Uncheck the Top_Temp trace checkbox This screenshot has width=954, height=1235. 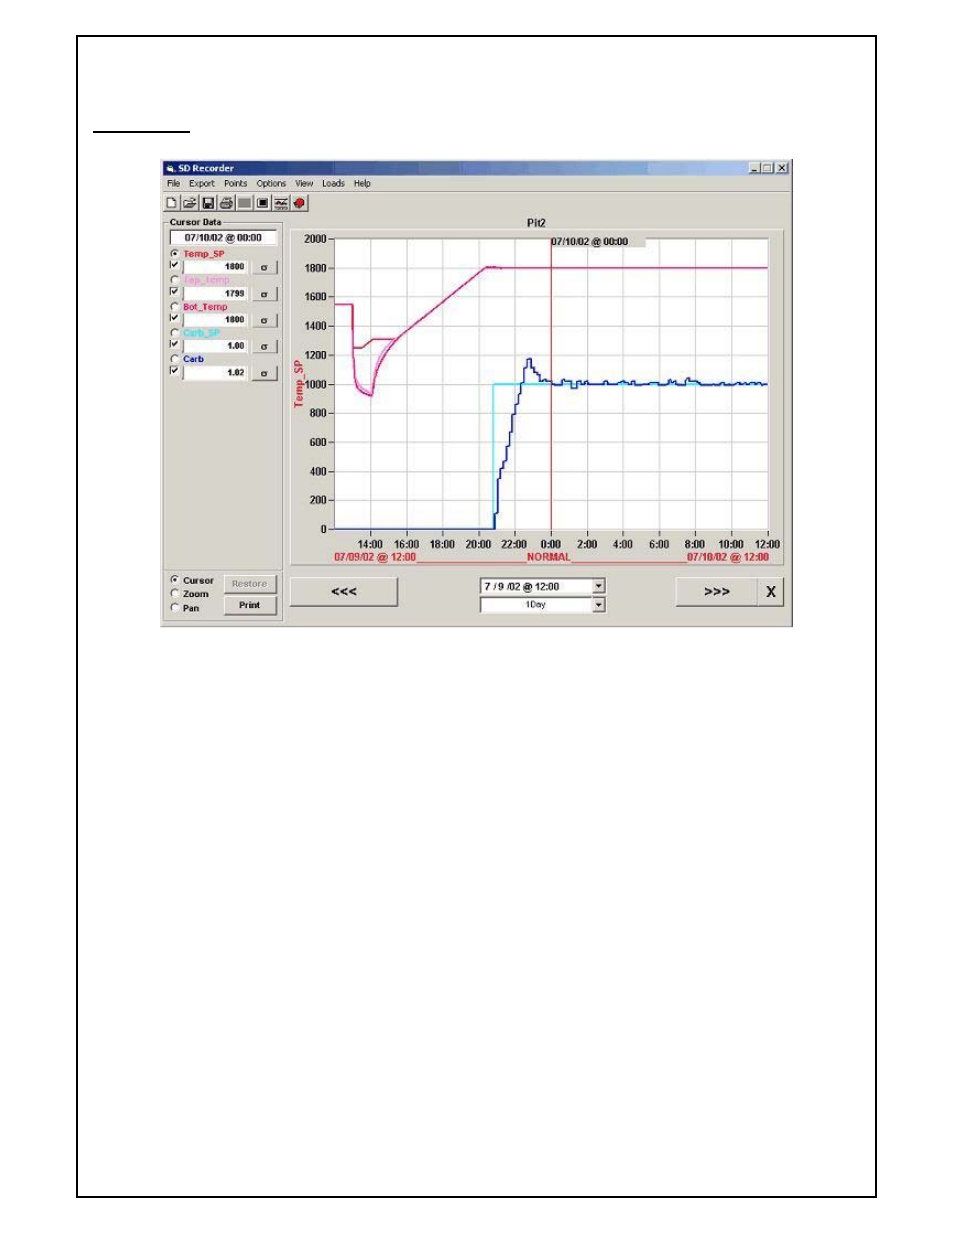click(175, 291)
